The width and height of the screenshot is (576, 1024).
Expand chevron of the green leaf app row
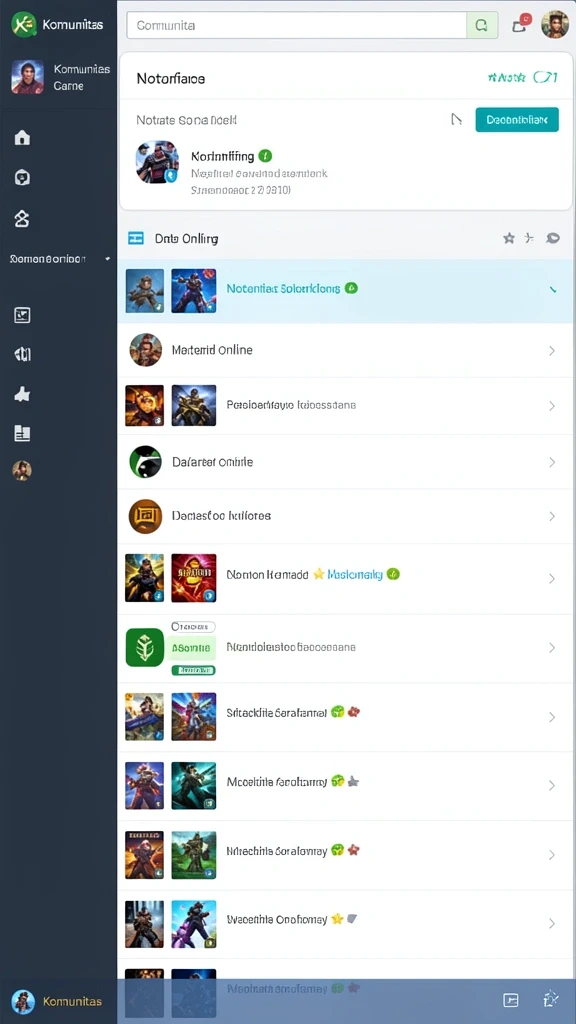pyautogui.click(x=552, y=648)
